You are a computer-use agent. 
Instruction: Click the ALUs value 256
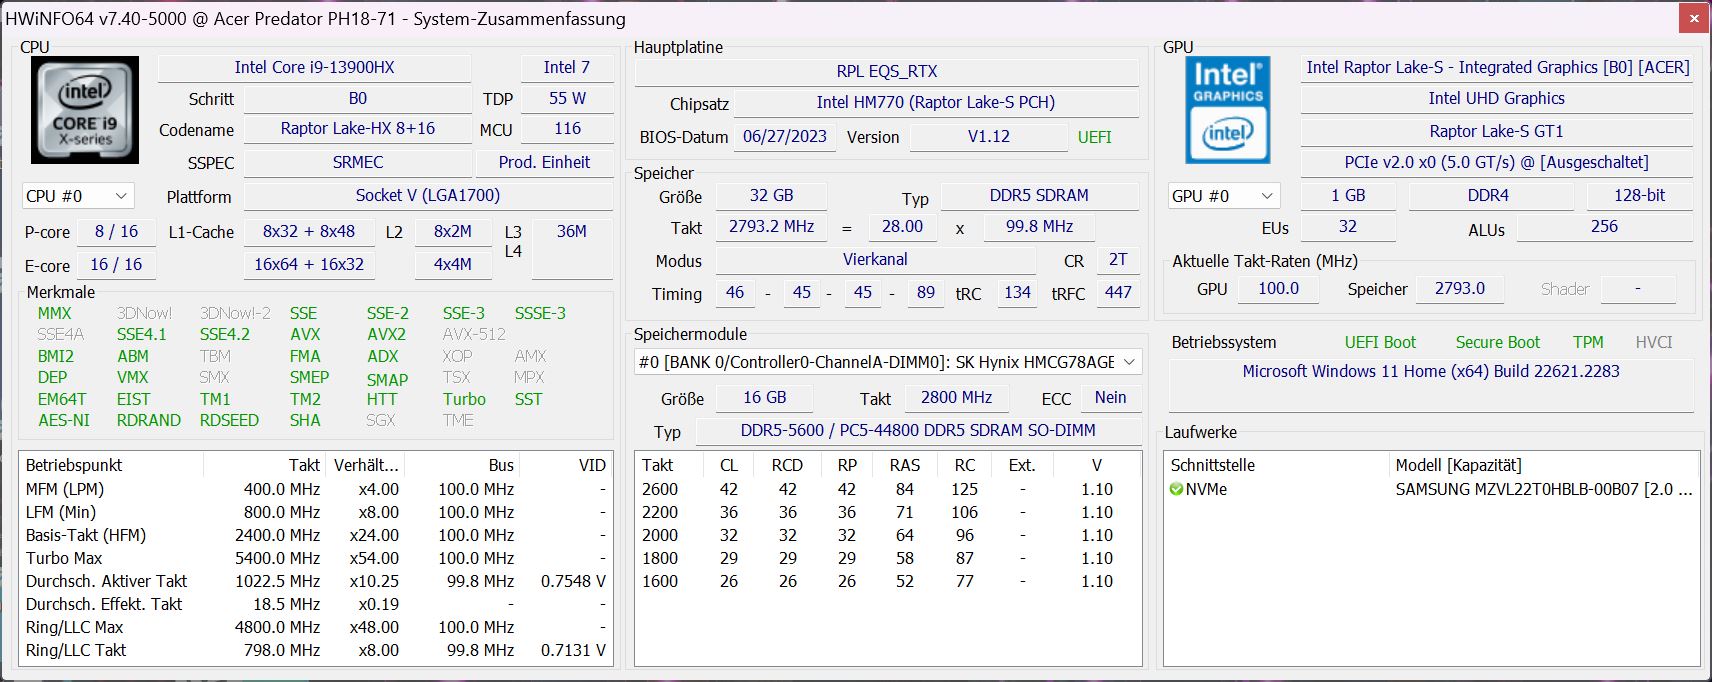pos(1604,227)
